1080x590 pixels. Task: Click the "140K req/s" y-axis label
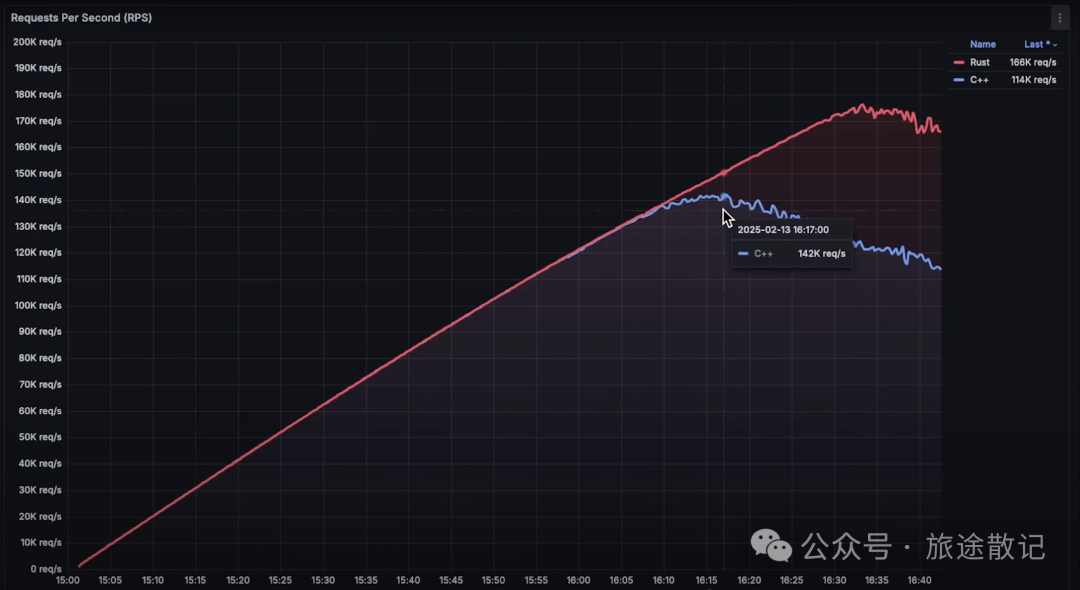click(38, 200)
